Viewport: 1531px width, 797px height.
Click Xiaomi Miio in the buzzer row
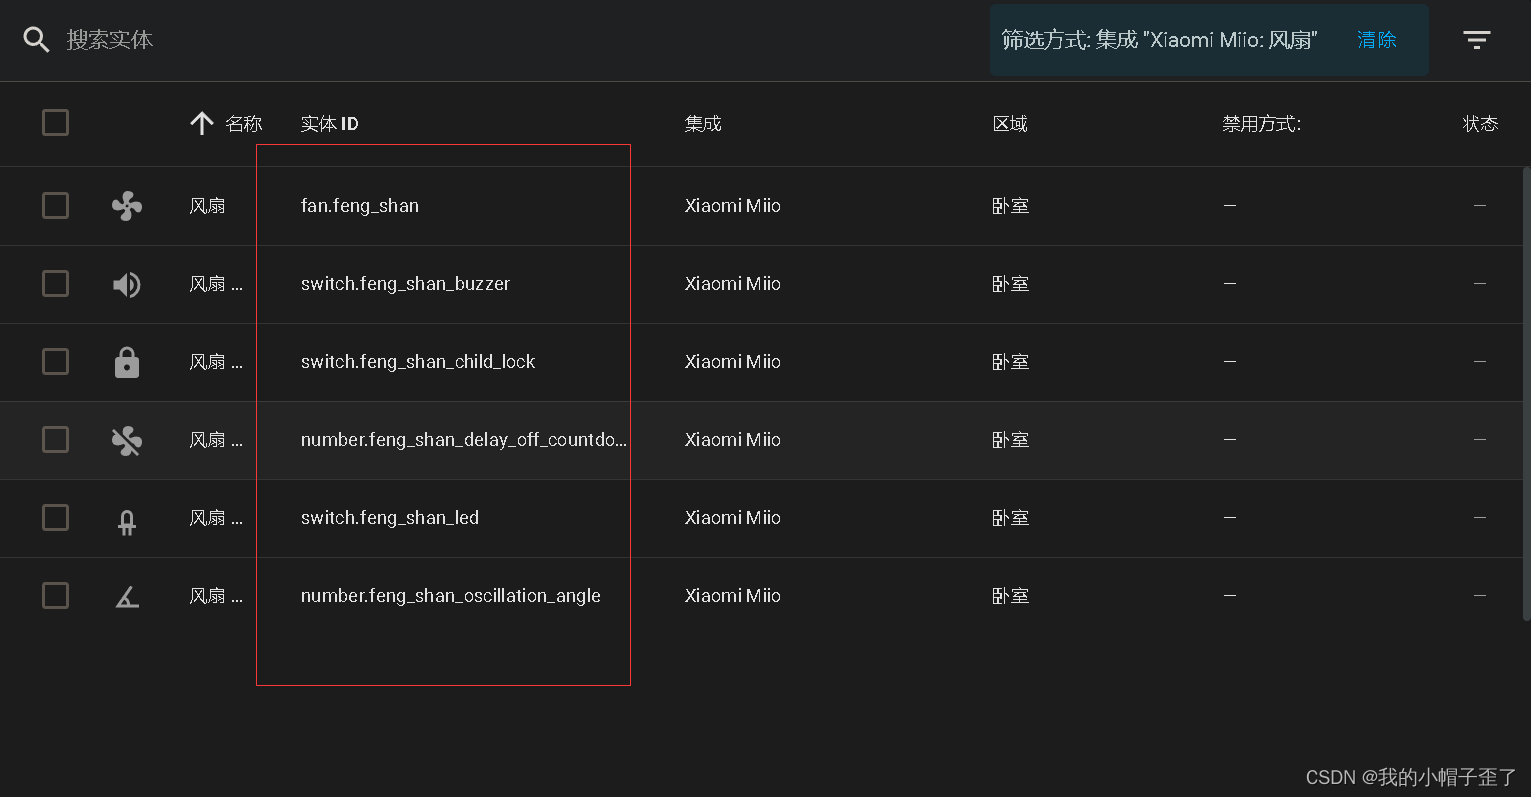733,284
